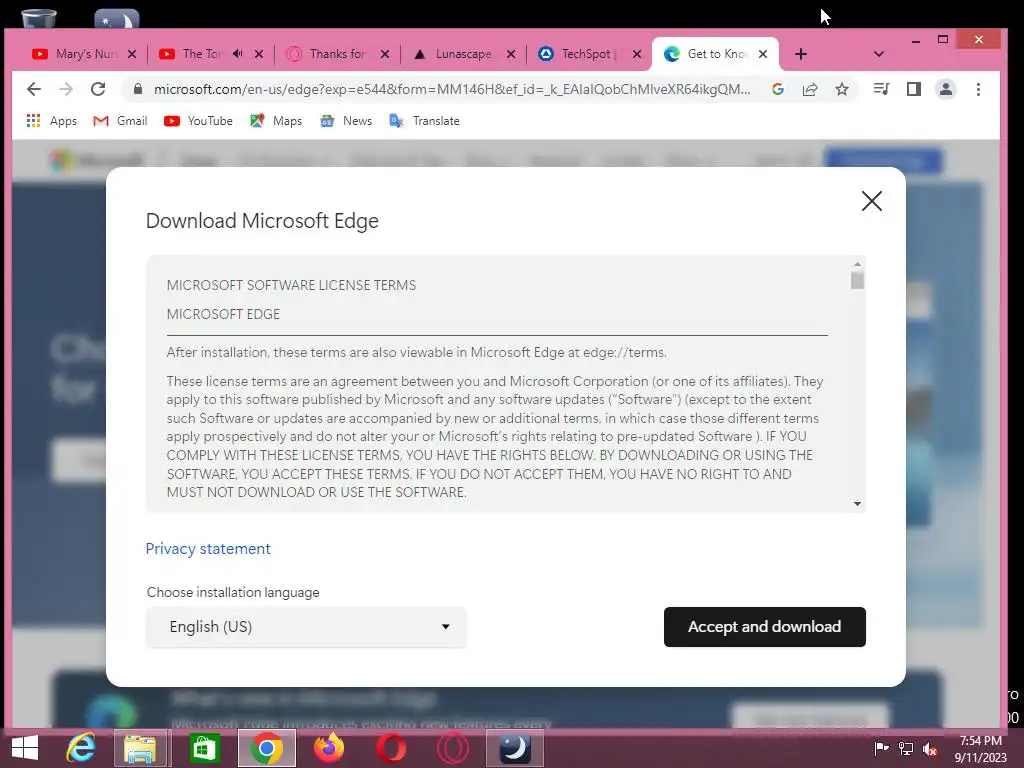Viewport: 1024px width, 768px height.
Task: Click the address bar URL
Action: [x=452, y=89]
